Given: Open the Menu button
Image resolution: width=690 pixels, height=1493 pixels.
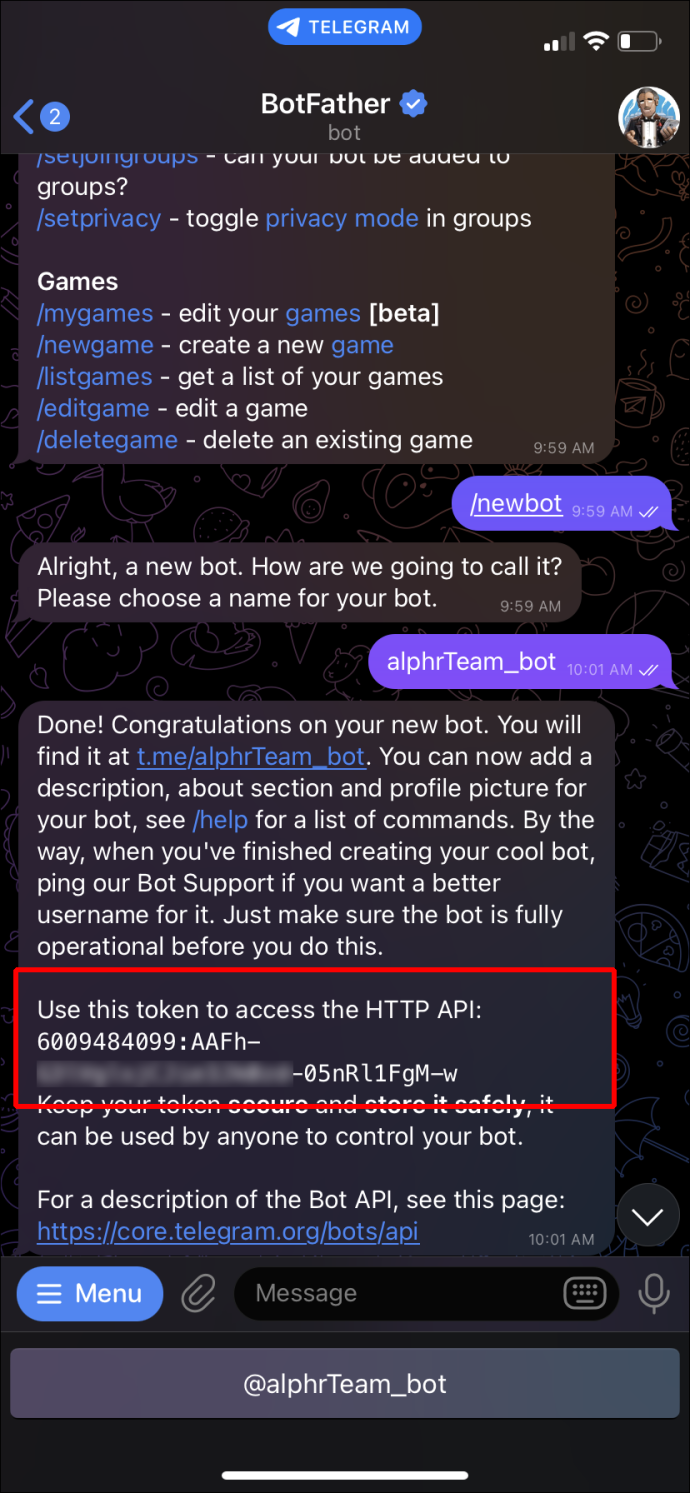Looking at the screenshot, I should click(x=90, y=1293).
